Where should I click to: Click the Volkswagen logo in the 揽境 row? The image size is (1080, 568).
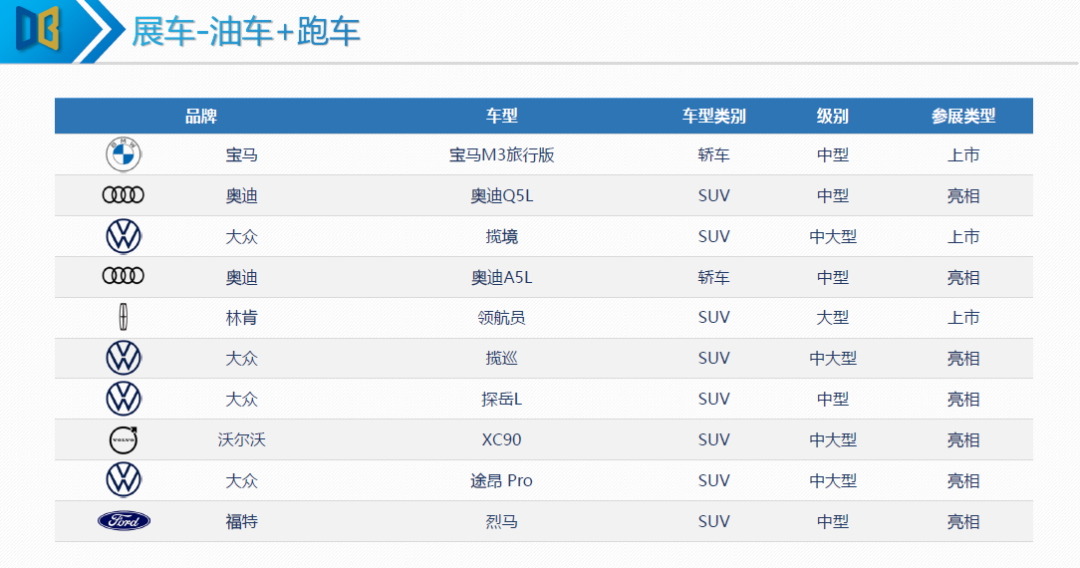coord(123,236)
